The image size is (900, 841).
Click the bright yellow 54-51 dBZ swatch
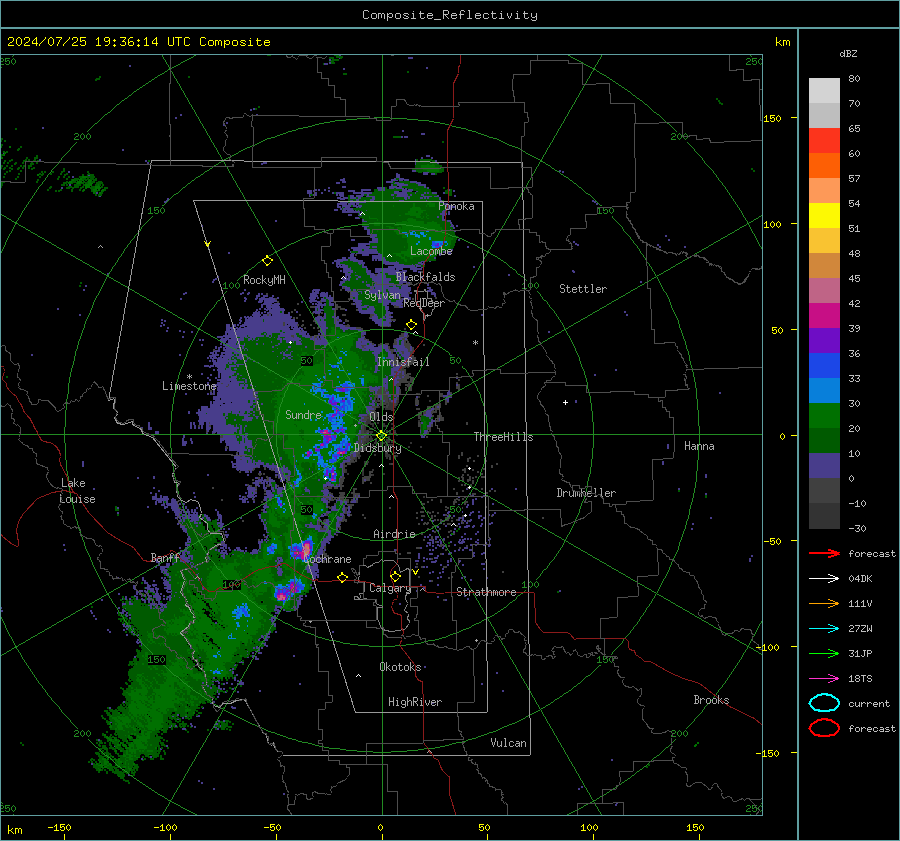pos(824,215)
